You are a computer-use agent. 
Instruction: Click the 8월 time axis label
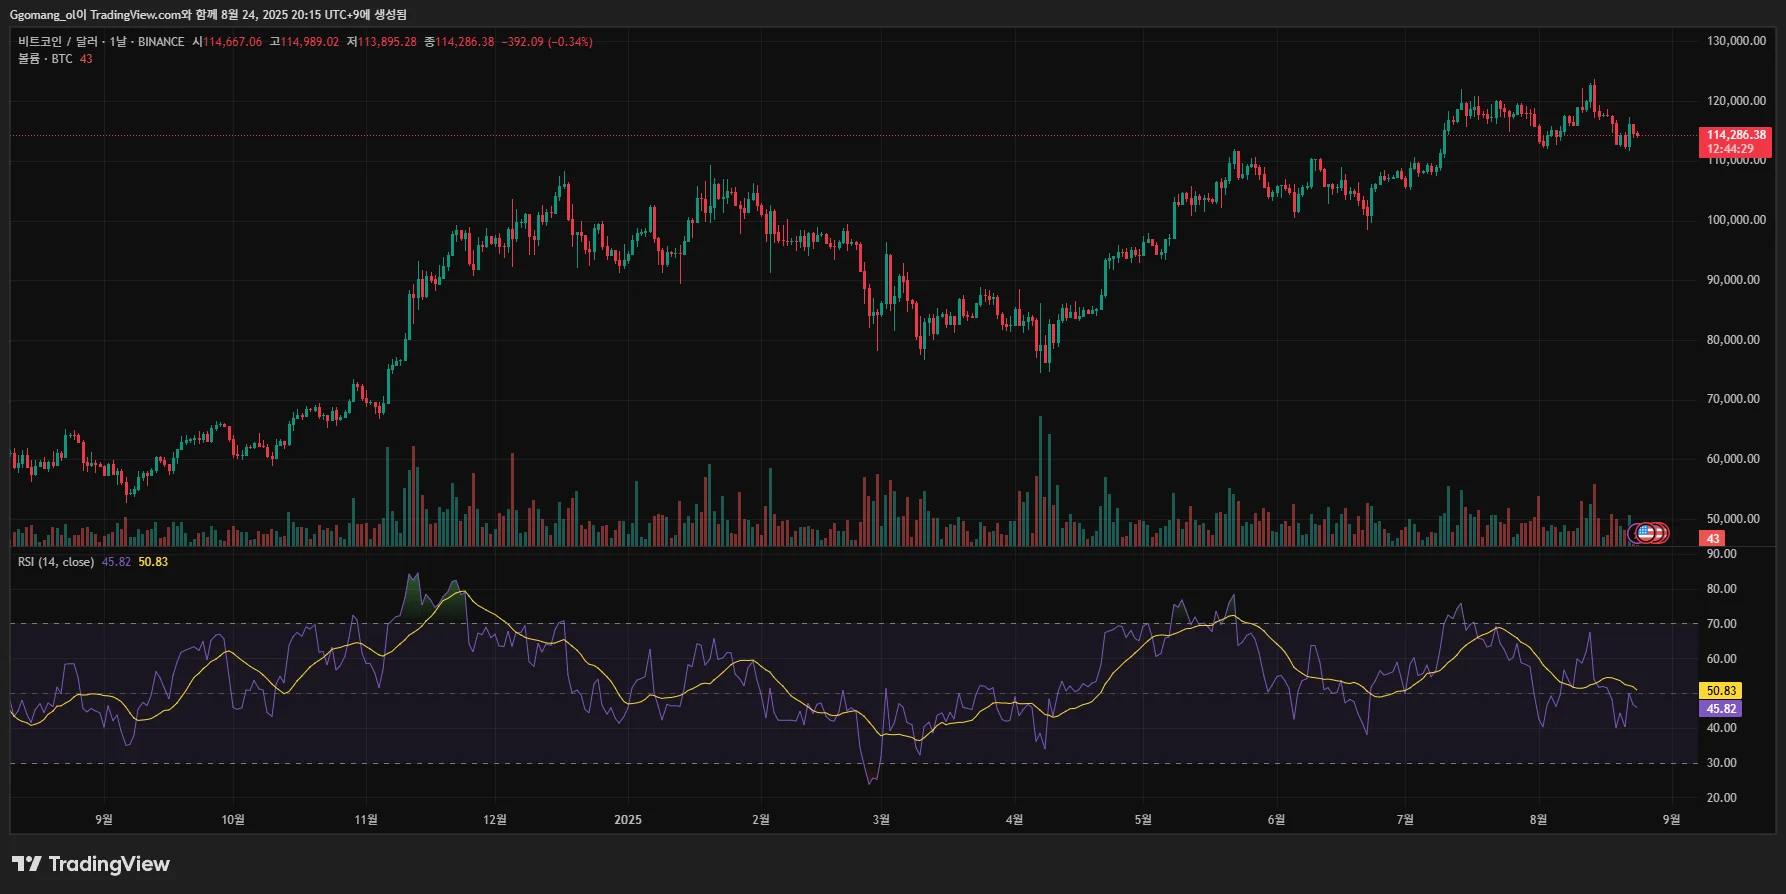1538,820
